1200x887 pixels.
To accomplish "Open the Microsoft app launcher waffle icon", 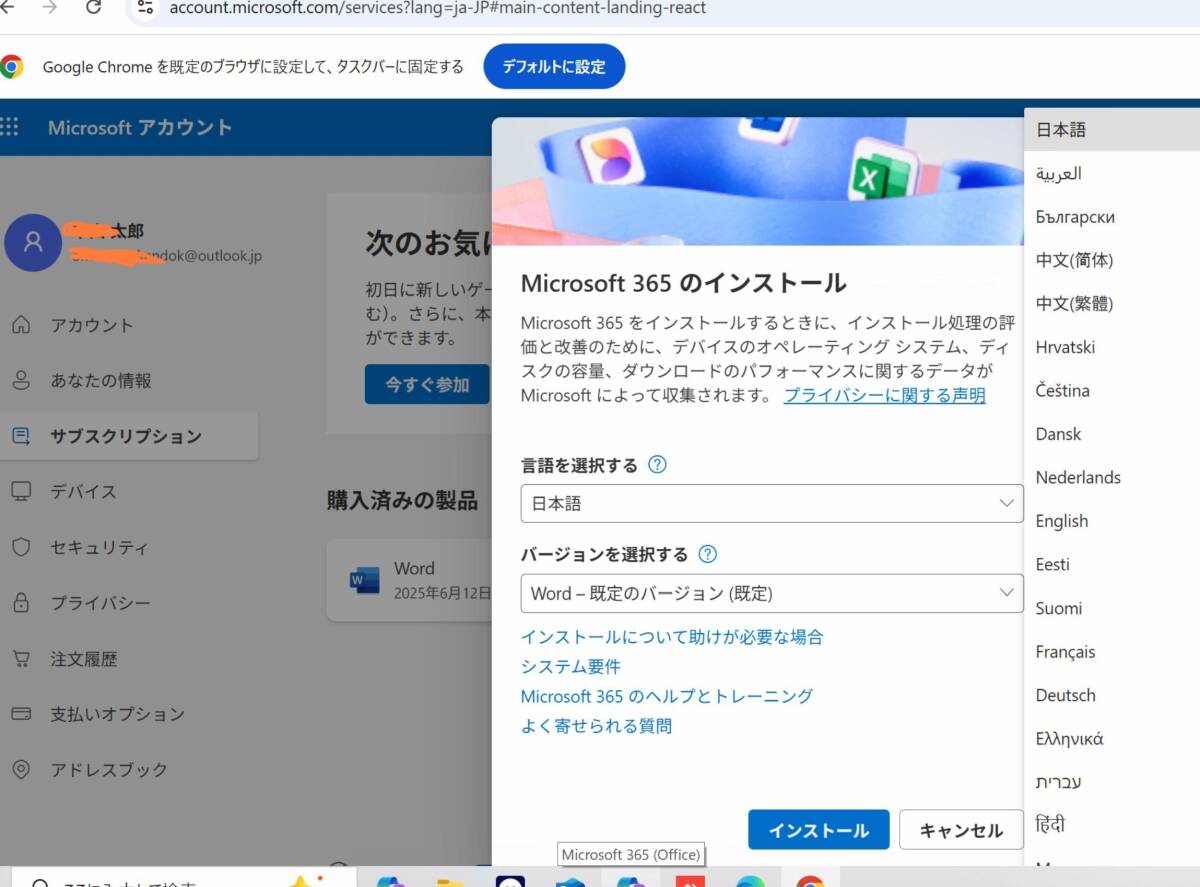I will [x=12, y=128].
